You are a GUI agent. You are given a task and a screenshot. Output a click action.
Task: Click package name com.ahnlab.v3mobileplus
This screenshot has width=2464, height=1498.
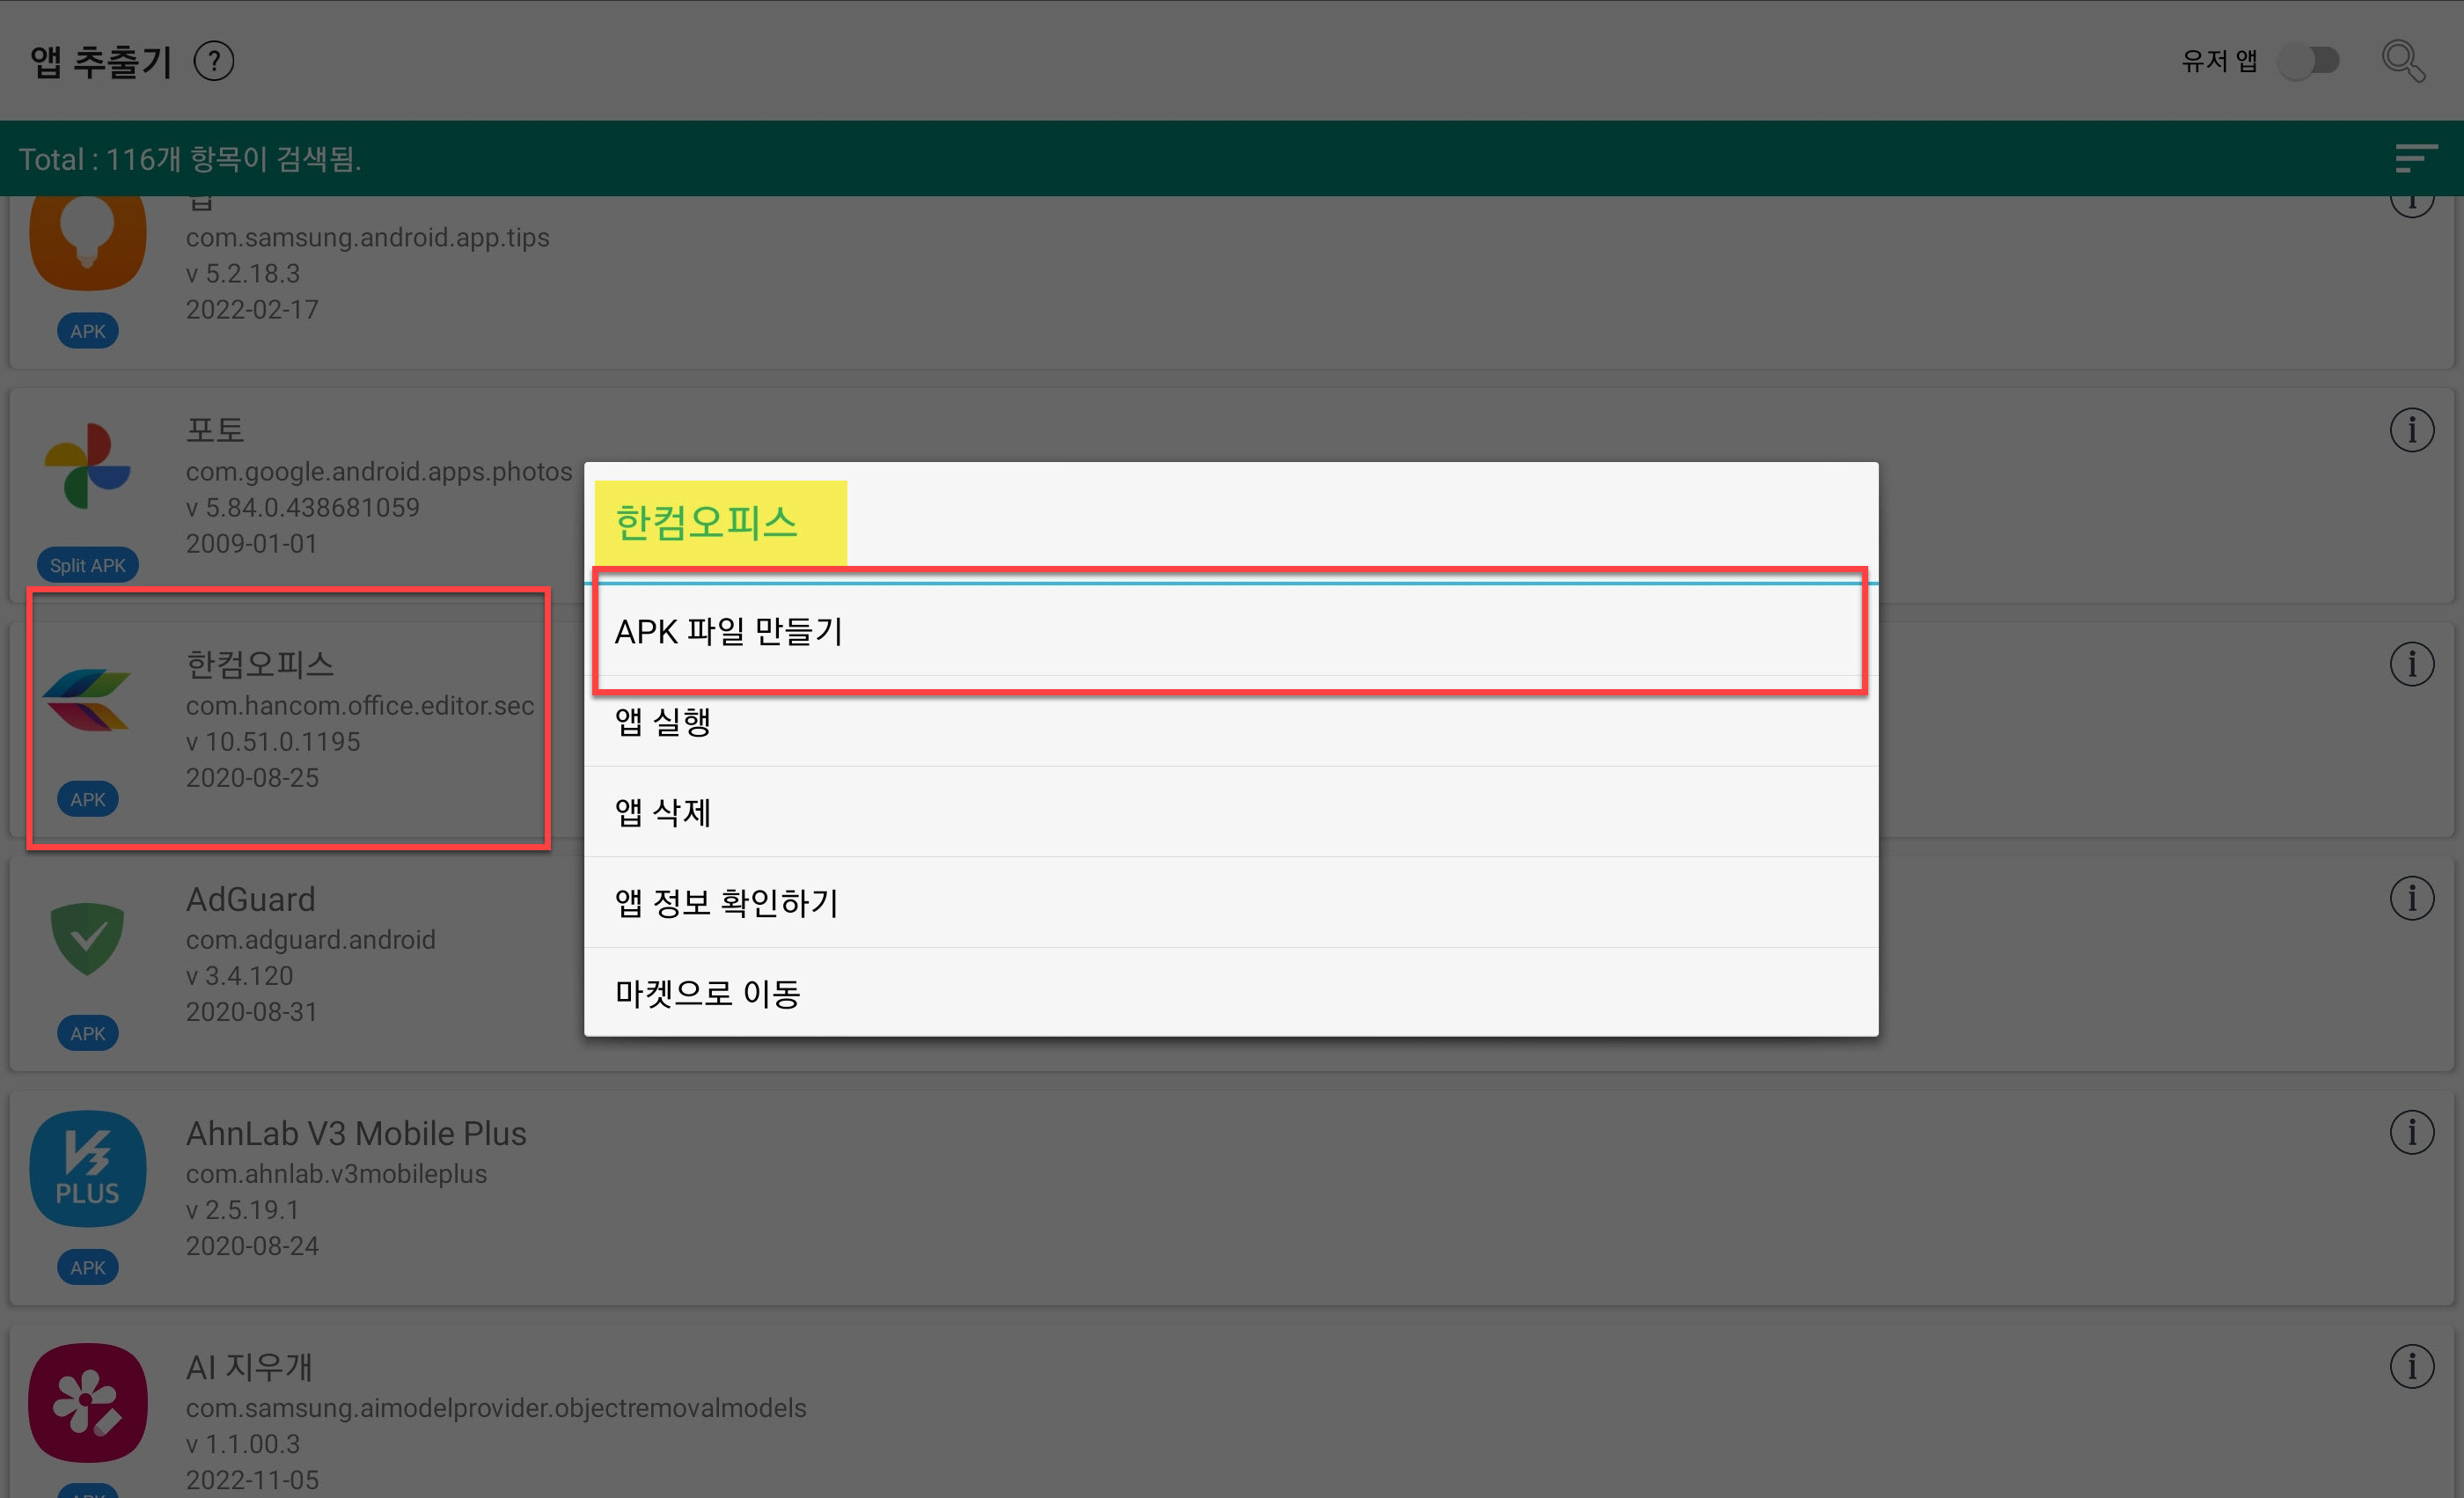pos(336,1173)
